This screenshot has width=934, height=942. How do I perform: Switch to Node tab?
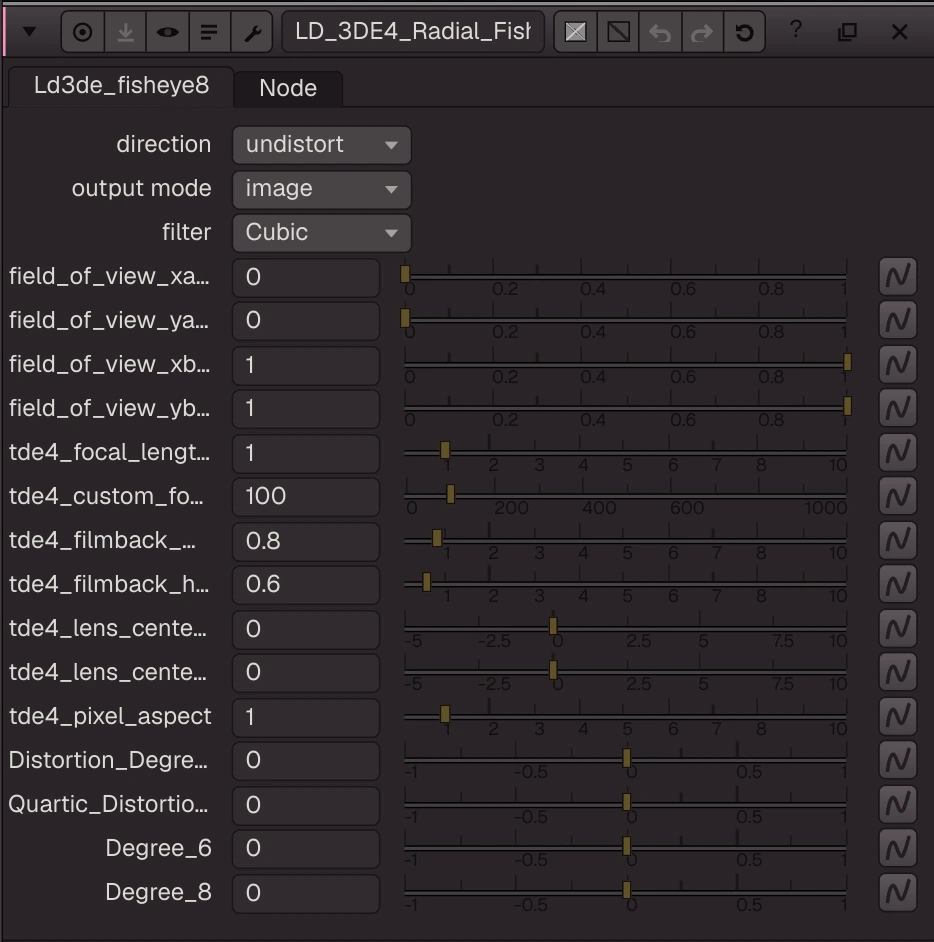[x=288, y=88]
